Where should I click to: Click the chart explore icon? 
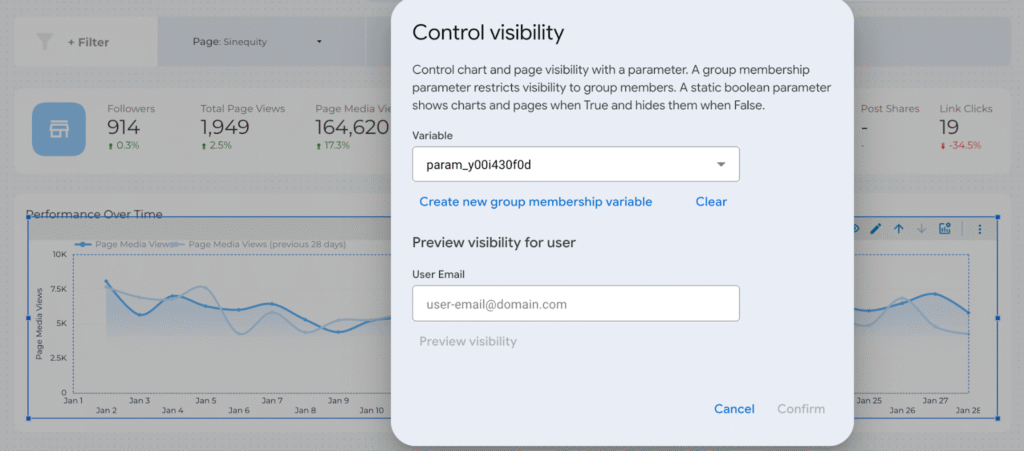coord(945,229)
